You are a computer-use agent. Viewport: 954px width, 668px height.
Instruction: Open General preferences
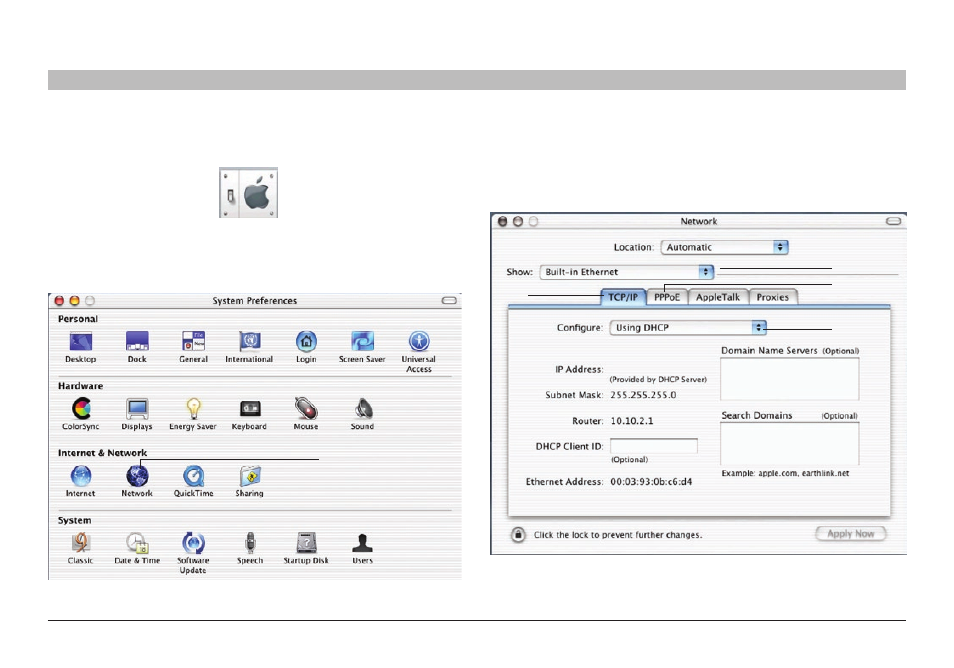(193, 341)
